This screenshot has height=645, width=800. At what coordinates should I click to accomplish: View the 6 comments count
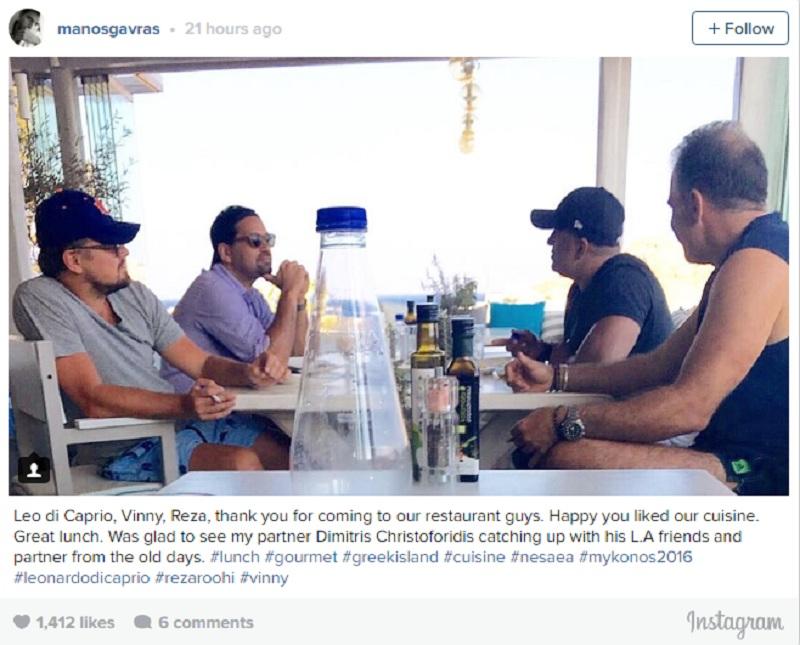pyautogui.click(x=206, y=623)
